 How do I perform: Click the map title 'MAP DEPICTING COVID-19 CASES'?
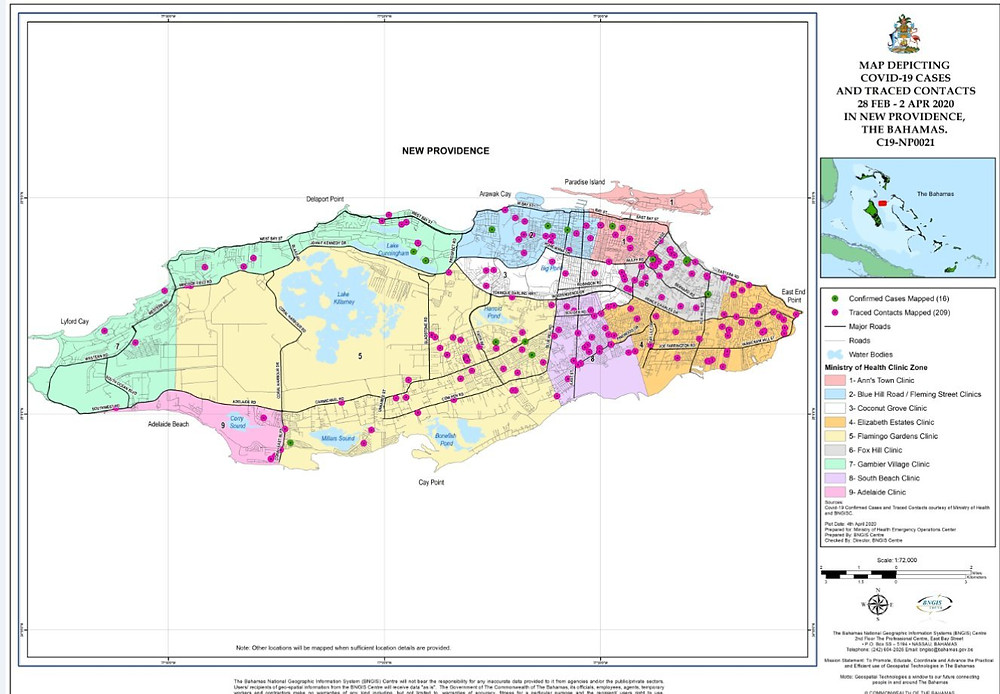coord(905,71)
